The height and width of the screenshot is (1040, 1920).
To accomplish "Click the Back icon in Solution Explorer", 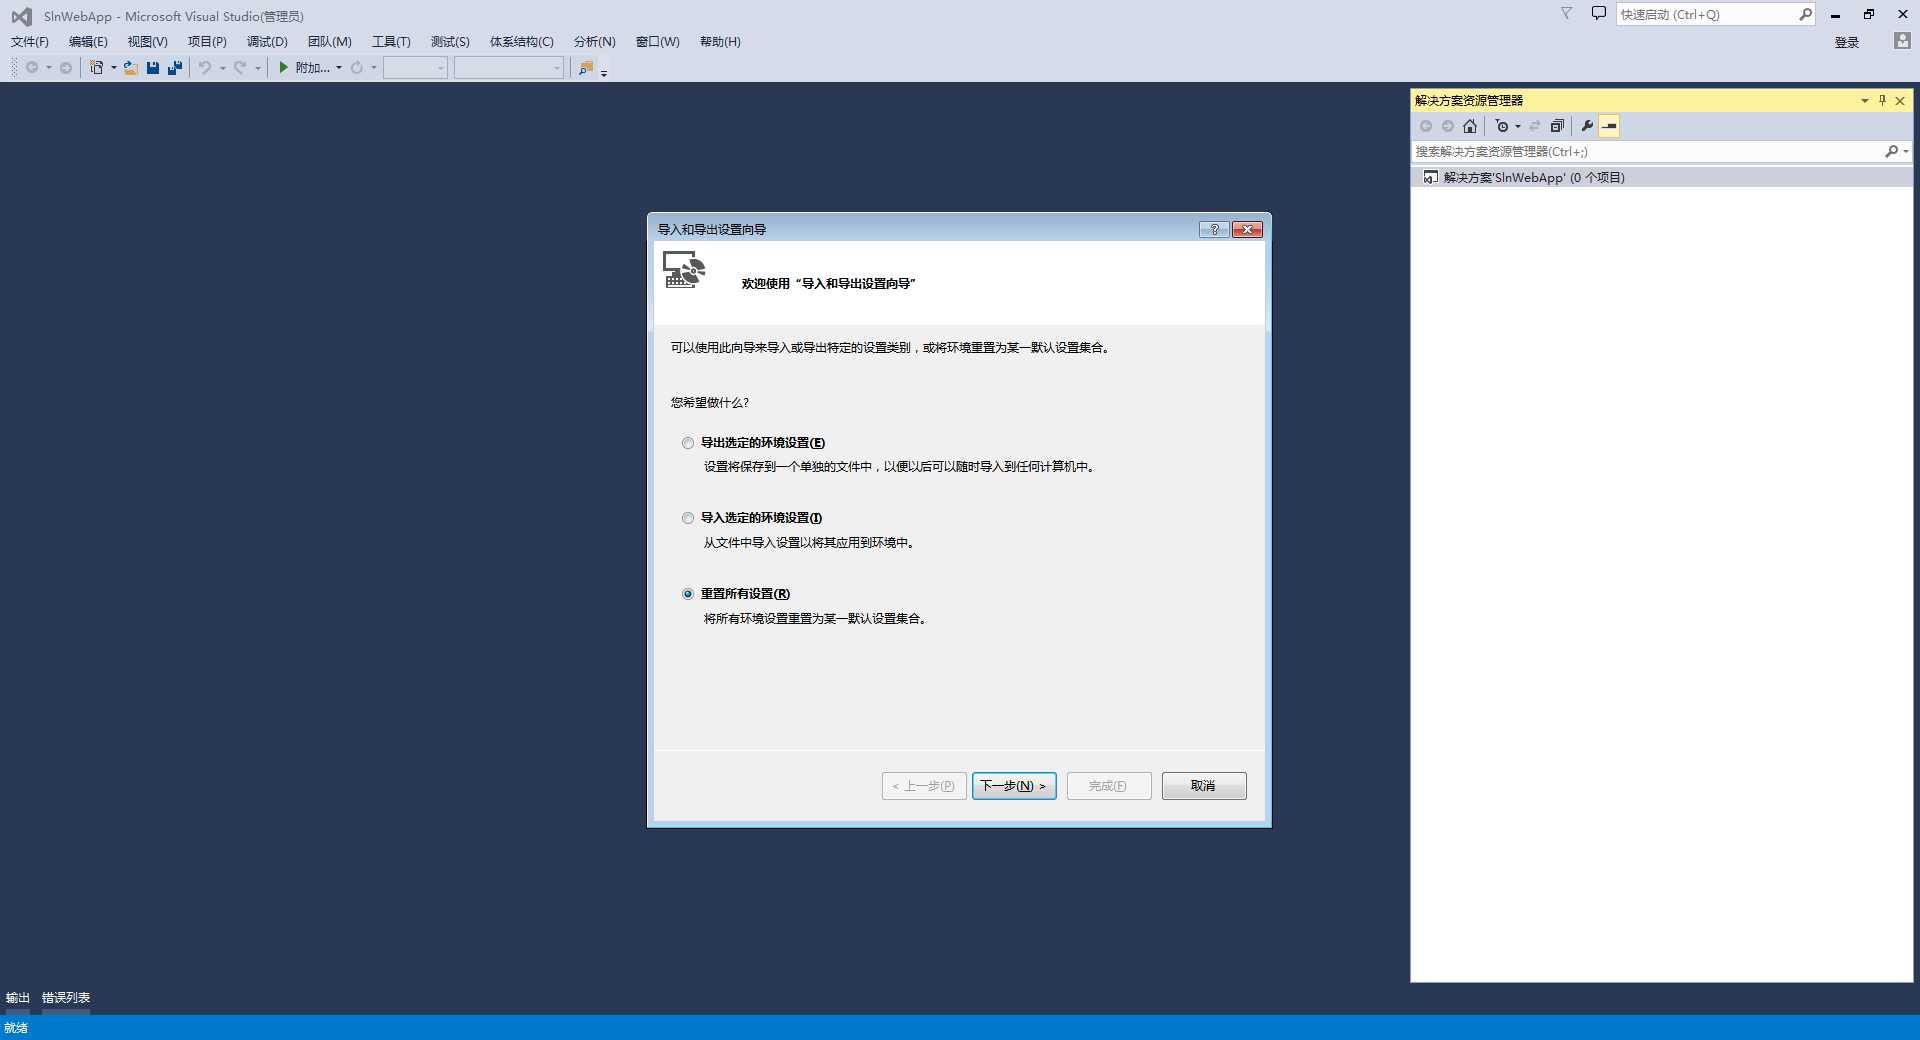I will 1426,126.
